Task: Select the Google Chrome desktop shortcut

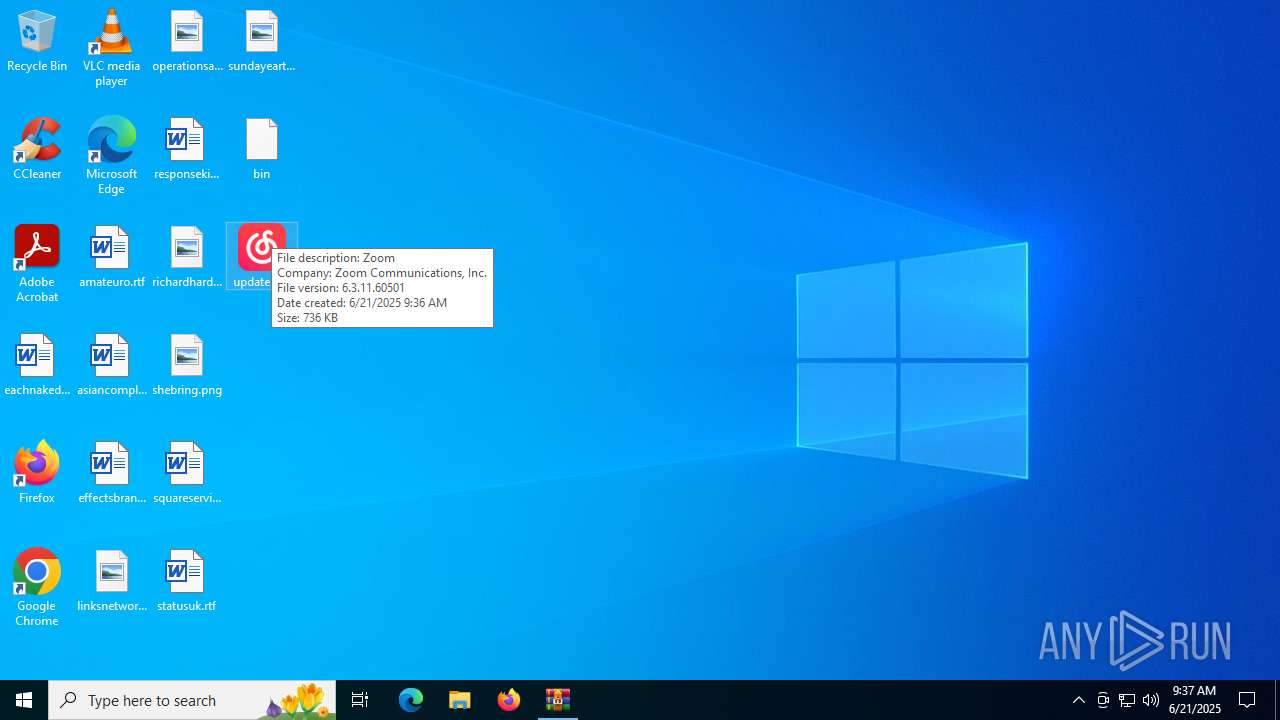Action: tap(37, 588)
